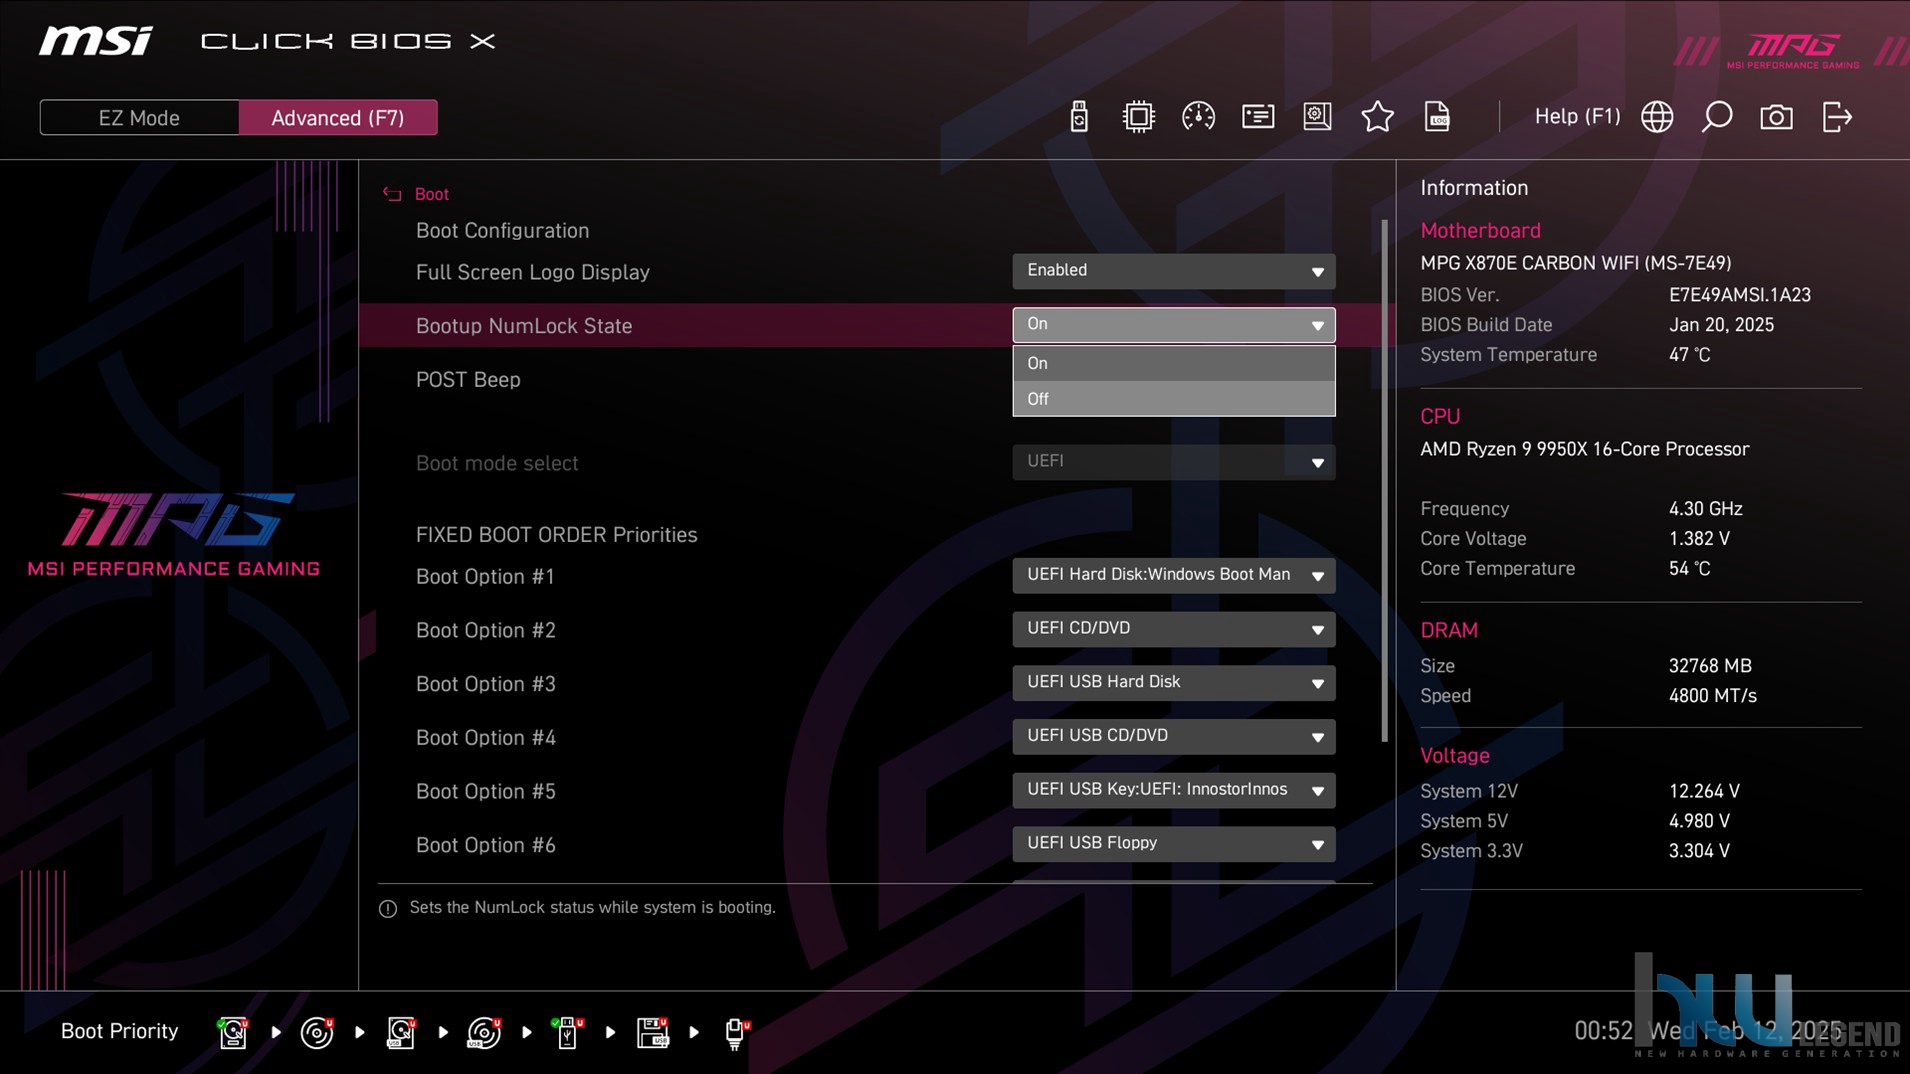Select USB floppy icon in Boot Priority

[x=652, y=1032]
